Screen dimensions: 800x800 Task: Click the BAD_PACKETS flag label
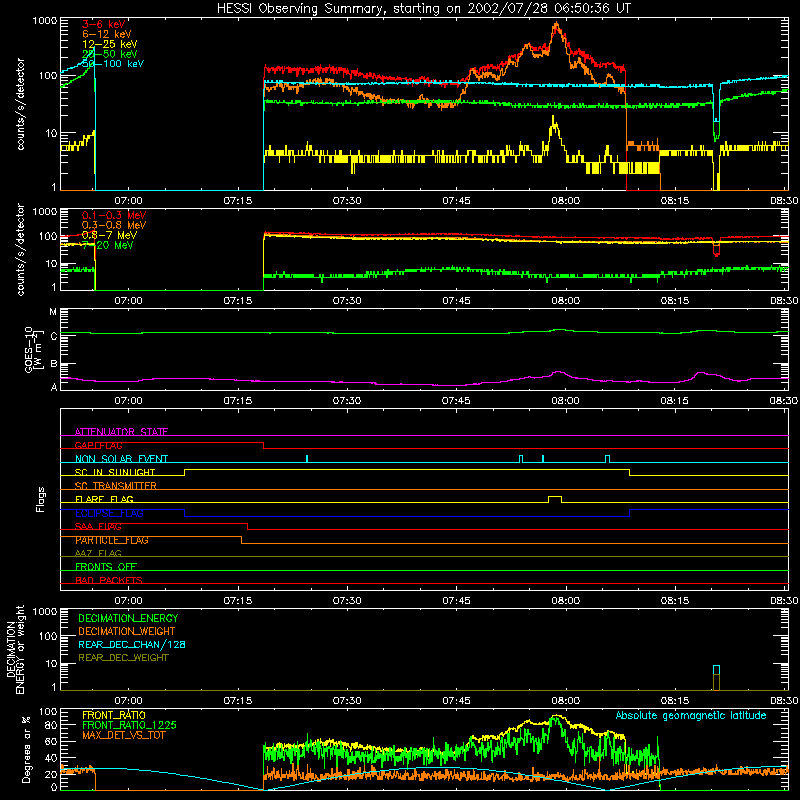(109, 580)
